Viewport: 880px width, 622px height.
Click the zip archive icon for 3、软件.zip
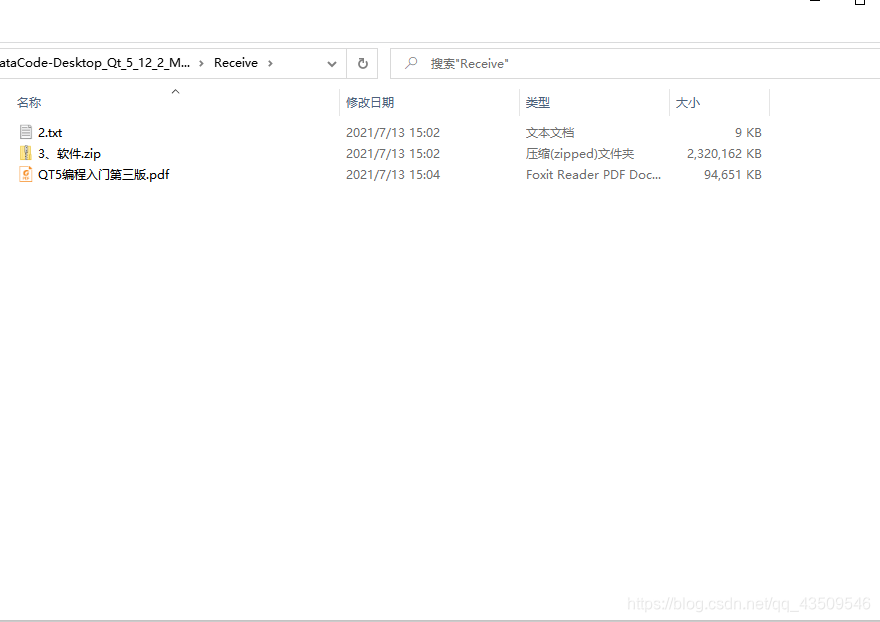(26, 153)
